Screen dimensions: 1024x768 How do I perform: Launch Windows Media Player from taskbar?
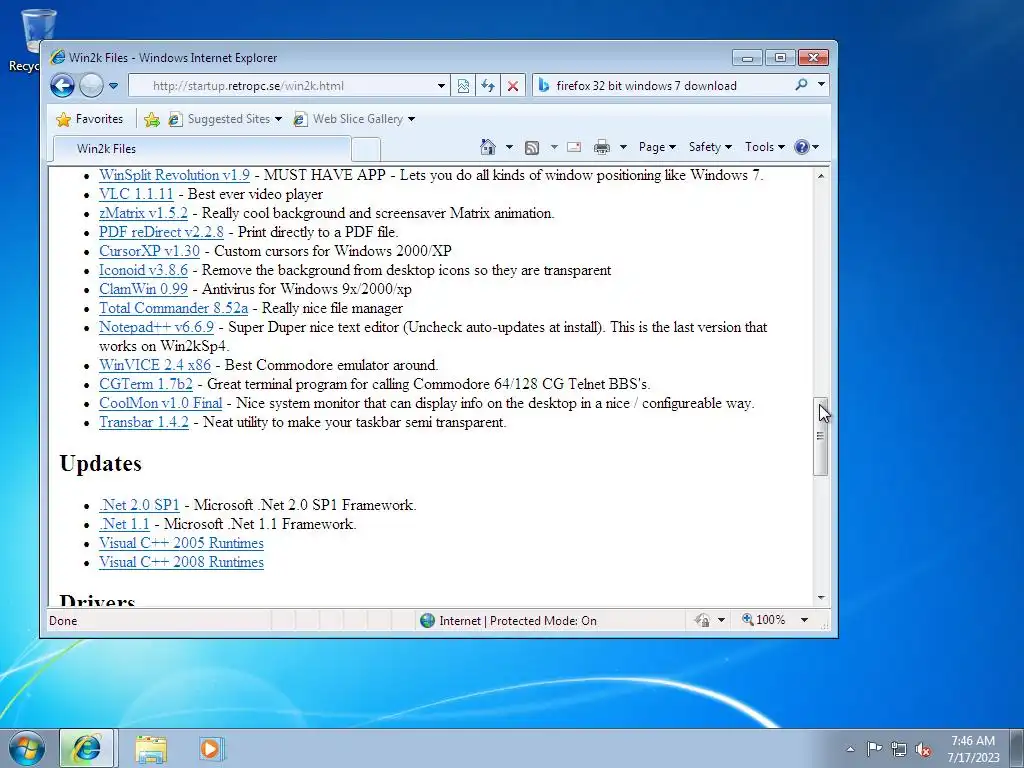pos(211,748)
